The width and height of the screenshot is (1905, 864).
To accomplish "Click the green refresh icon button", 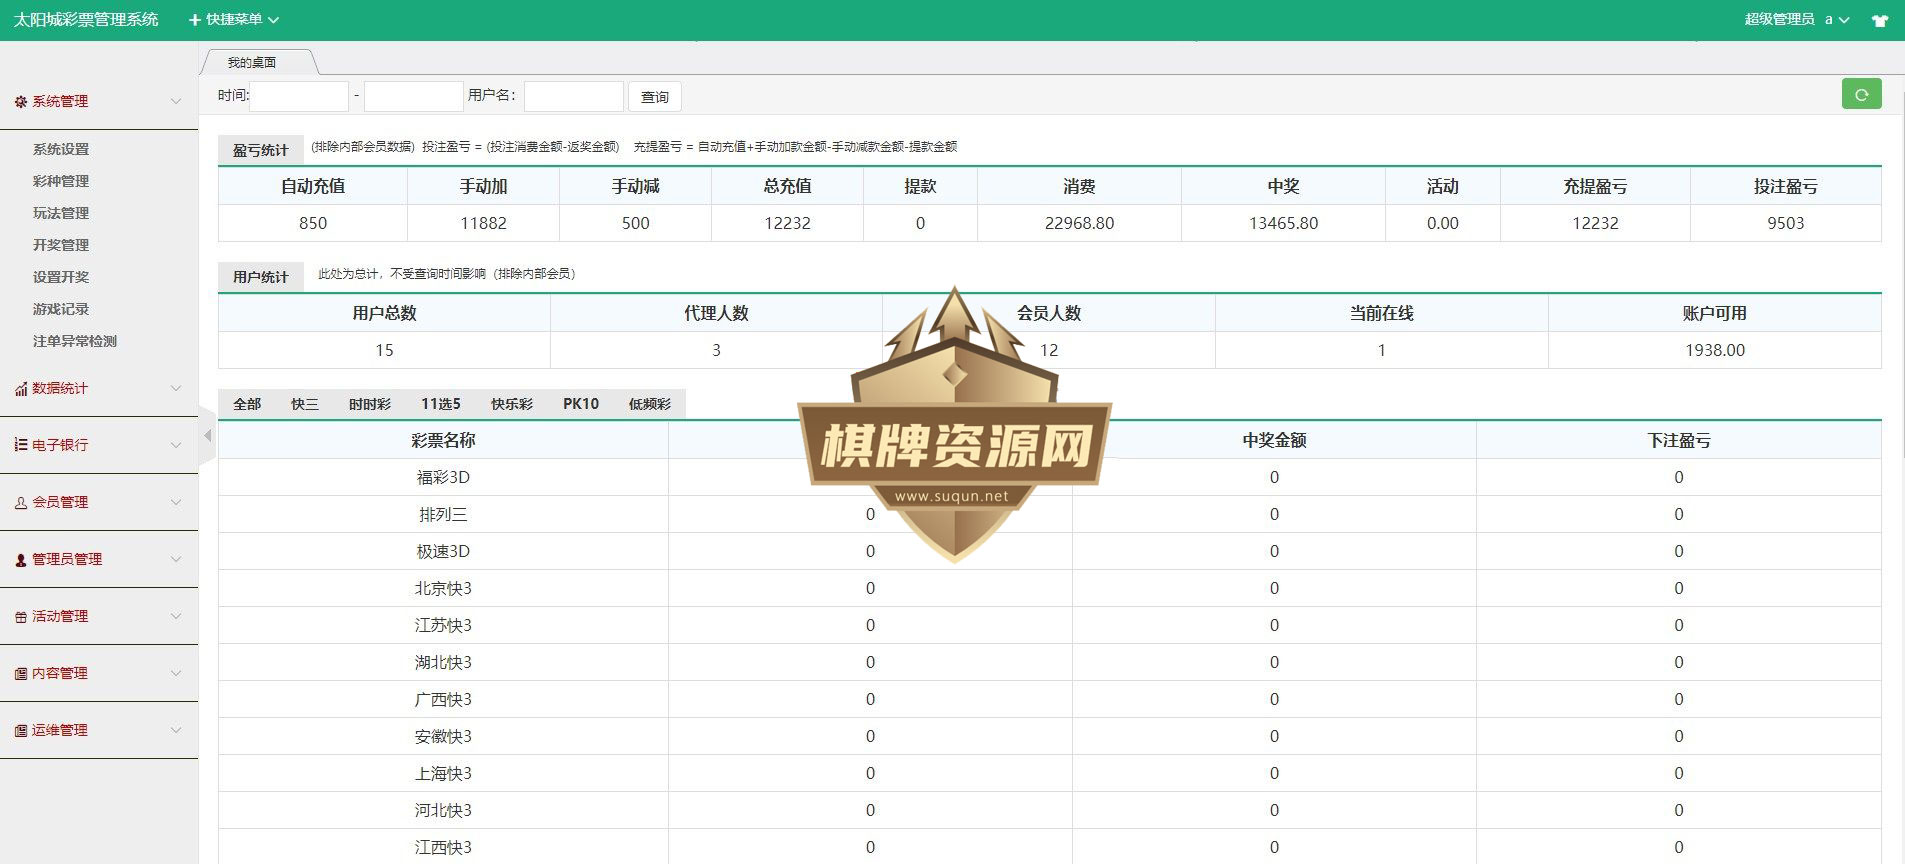I will pyautogui.click(x=1861, y=94).
